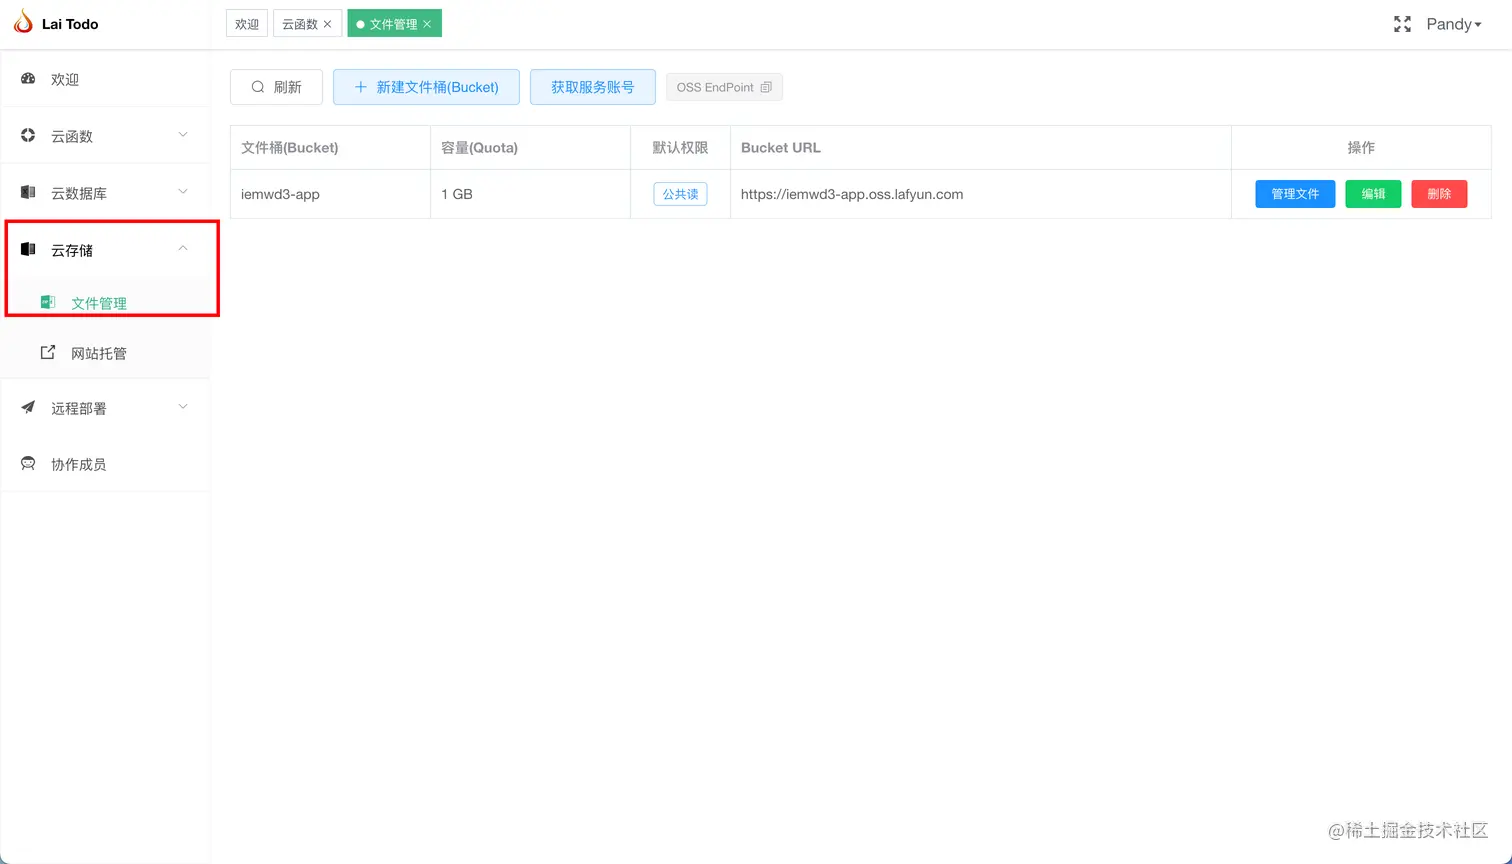1512x864 pixels.
Task: Close the 云函数 tab
Action: (x=327, y=24)
